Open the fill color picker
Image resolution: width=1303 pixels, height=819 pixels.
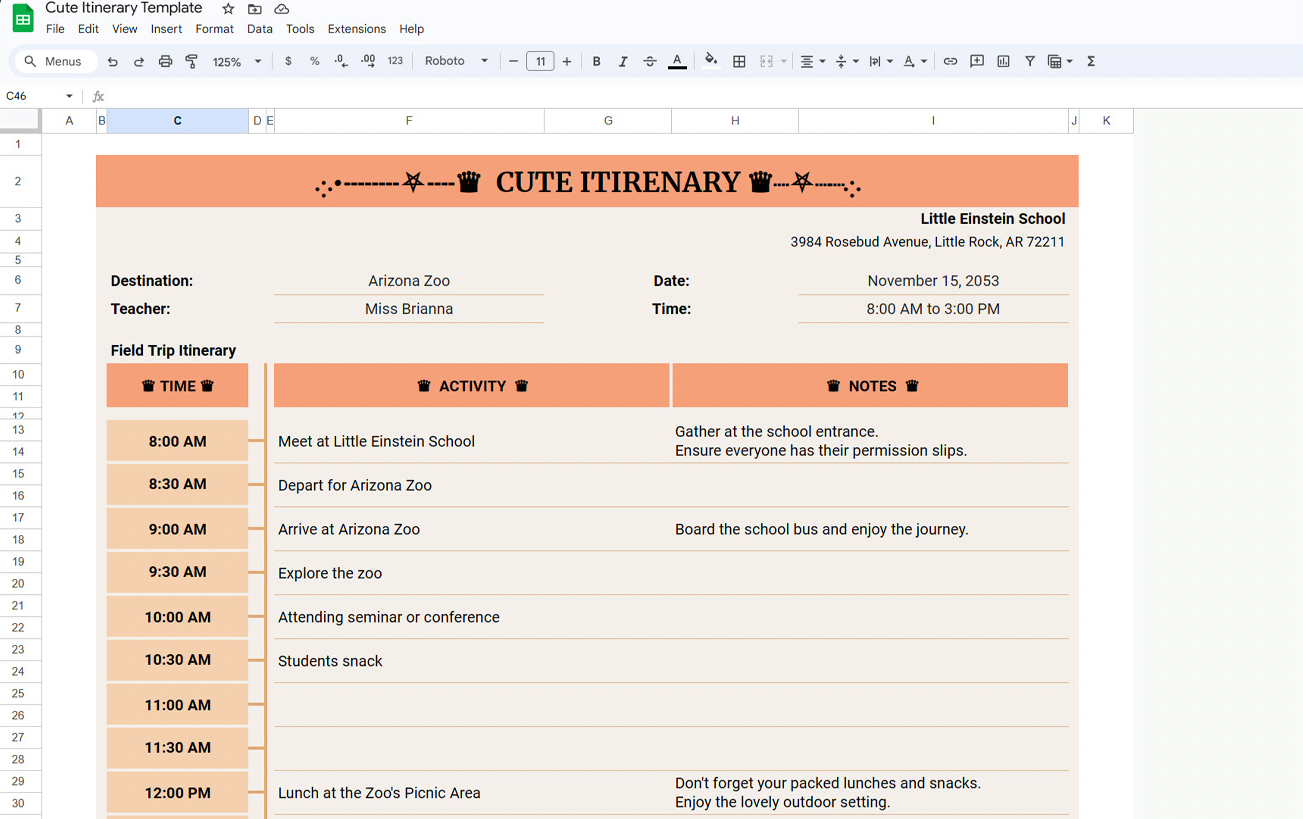(711, 61)
